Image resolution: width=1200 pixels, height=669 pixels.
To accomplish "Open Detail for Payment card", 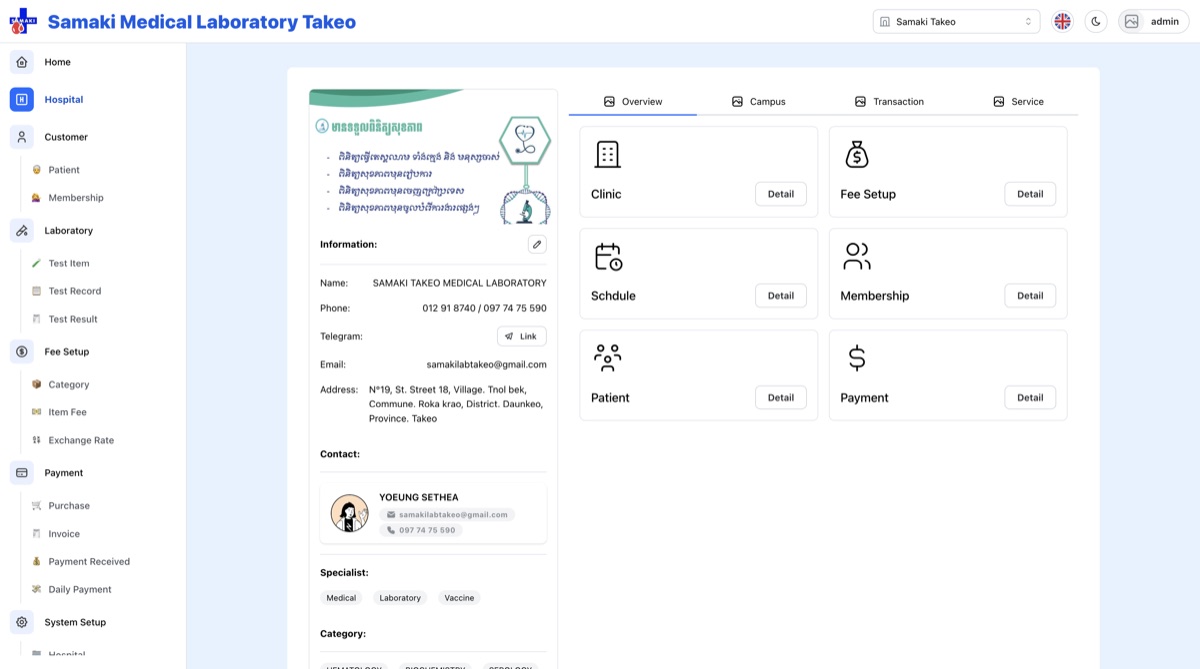I will [x=1030, y=397].
